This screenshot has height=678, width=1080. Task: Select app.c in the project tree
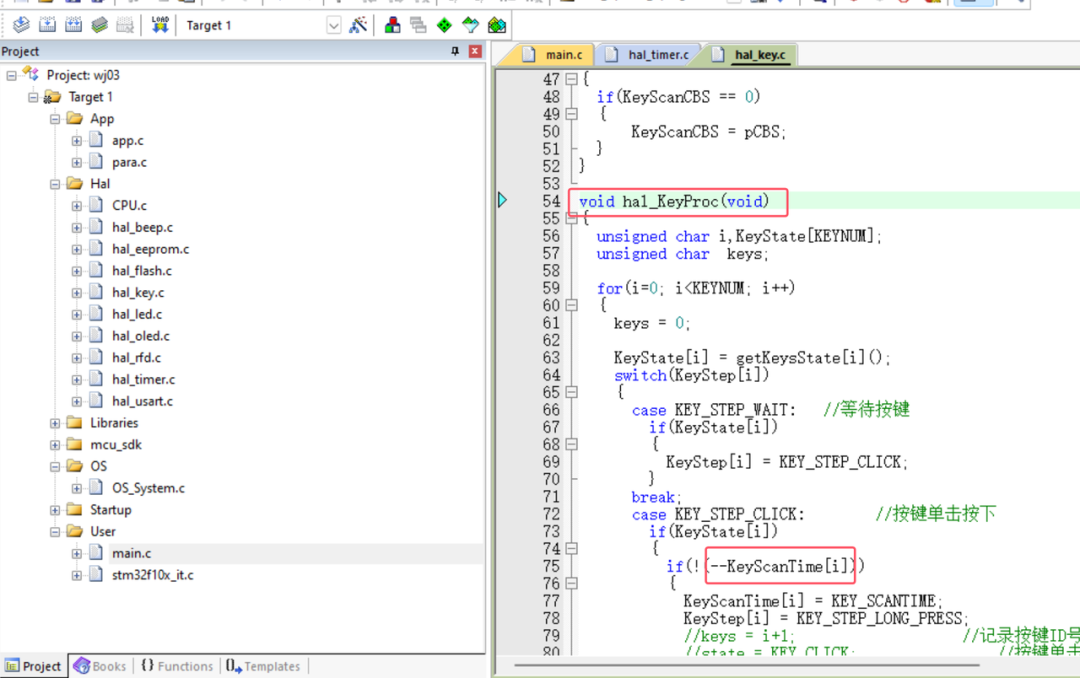pos(128,141)
